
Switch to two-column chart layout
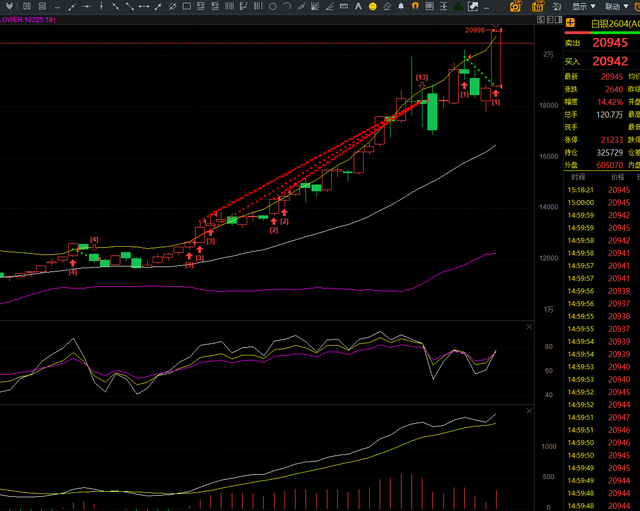27,6
